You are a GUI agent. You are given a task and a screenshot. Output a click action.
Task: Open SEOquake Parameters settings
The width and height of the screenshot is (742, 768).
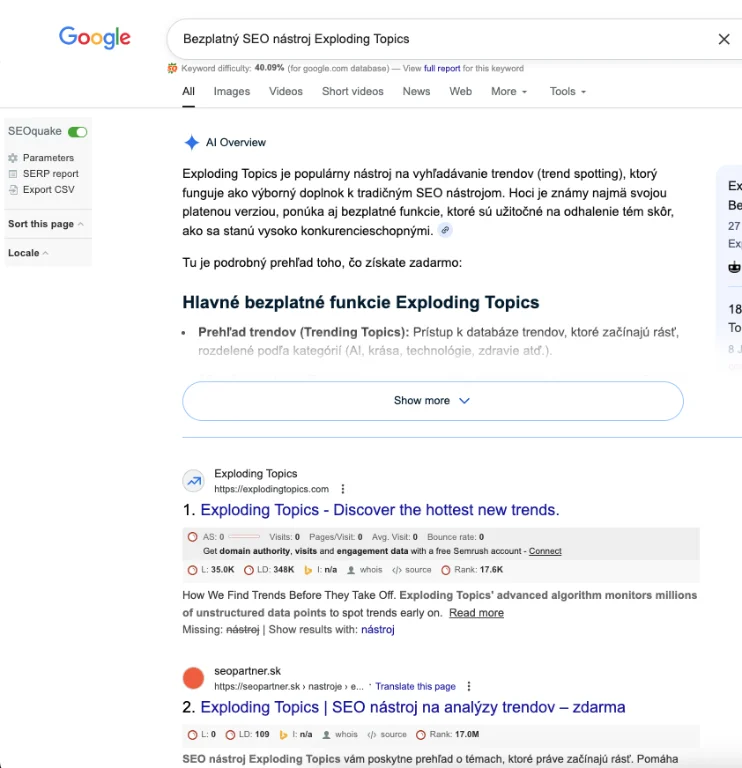tap(48, 158)
